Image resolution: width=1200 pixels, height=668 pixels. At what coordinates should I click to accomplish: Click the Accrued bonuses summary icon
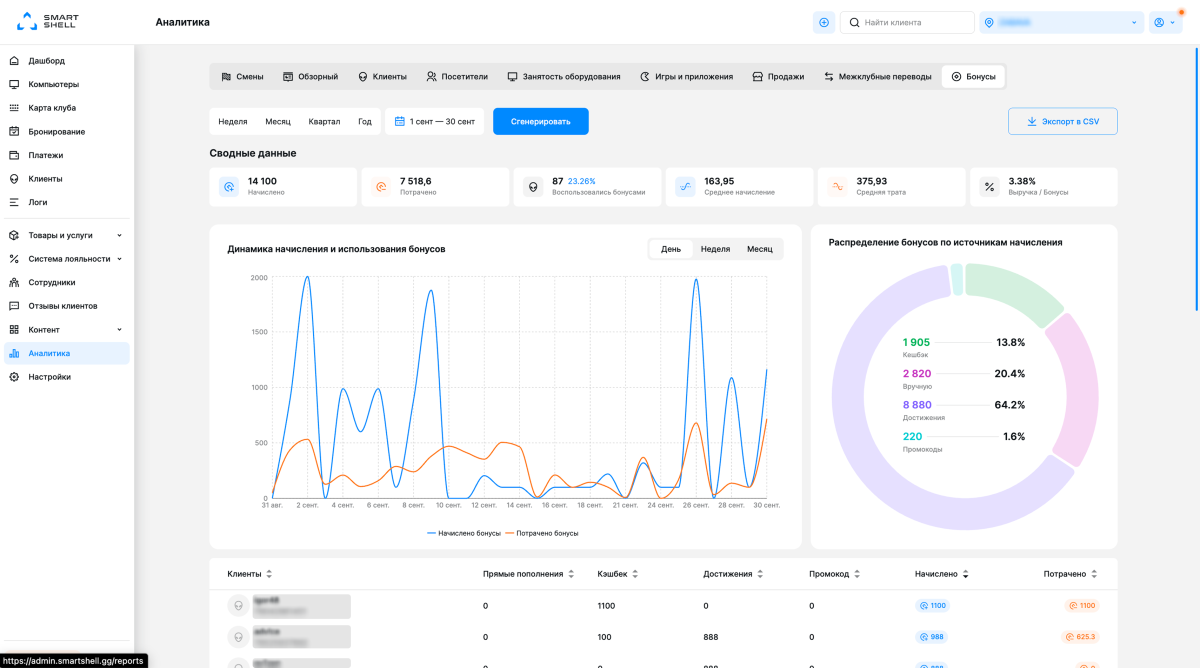click(x=229, y=187)
